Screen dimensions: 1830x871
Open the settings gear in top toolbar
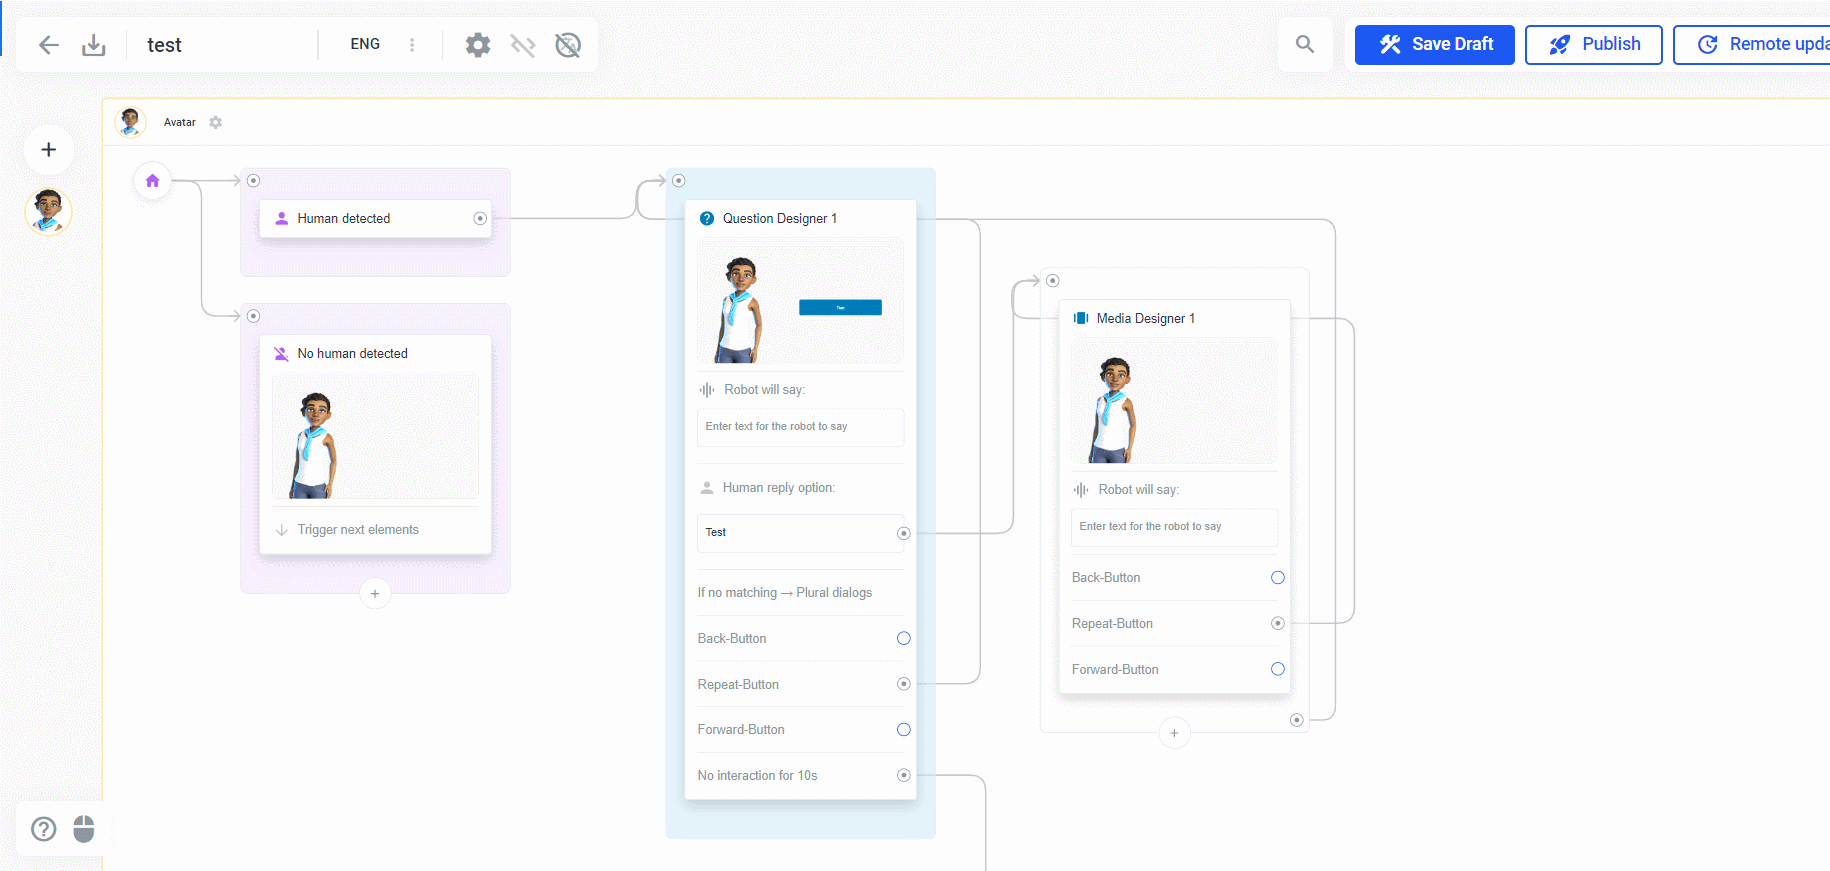click(478, 45)
